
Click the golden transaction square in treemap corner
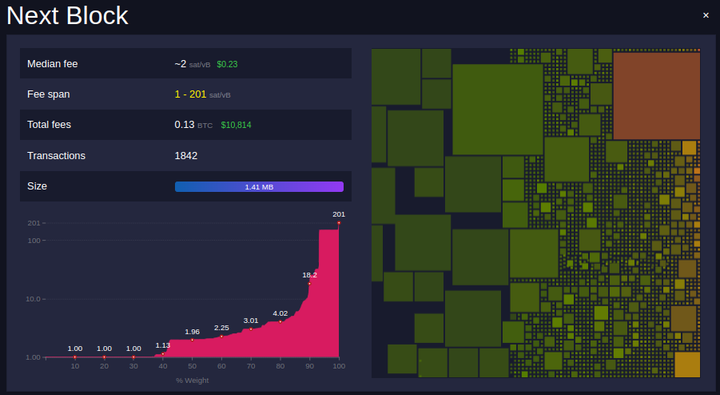coord(687,365)
